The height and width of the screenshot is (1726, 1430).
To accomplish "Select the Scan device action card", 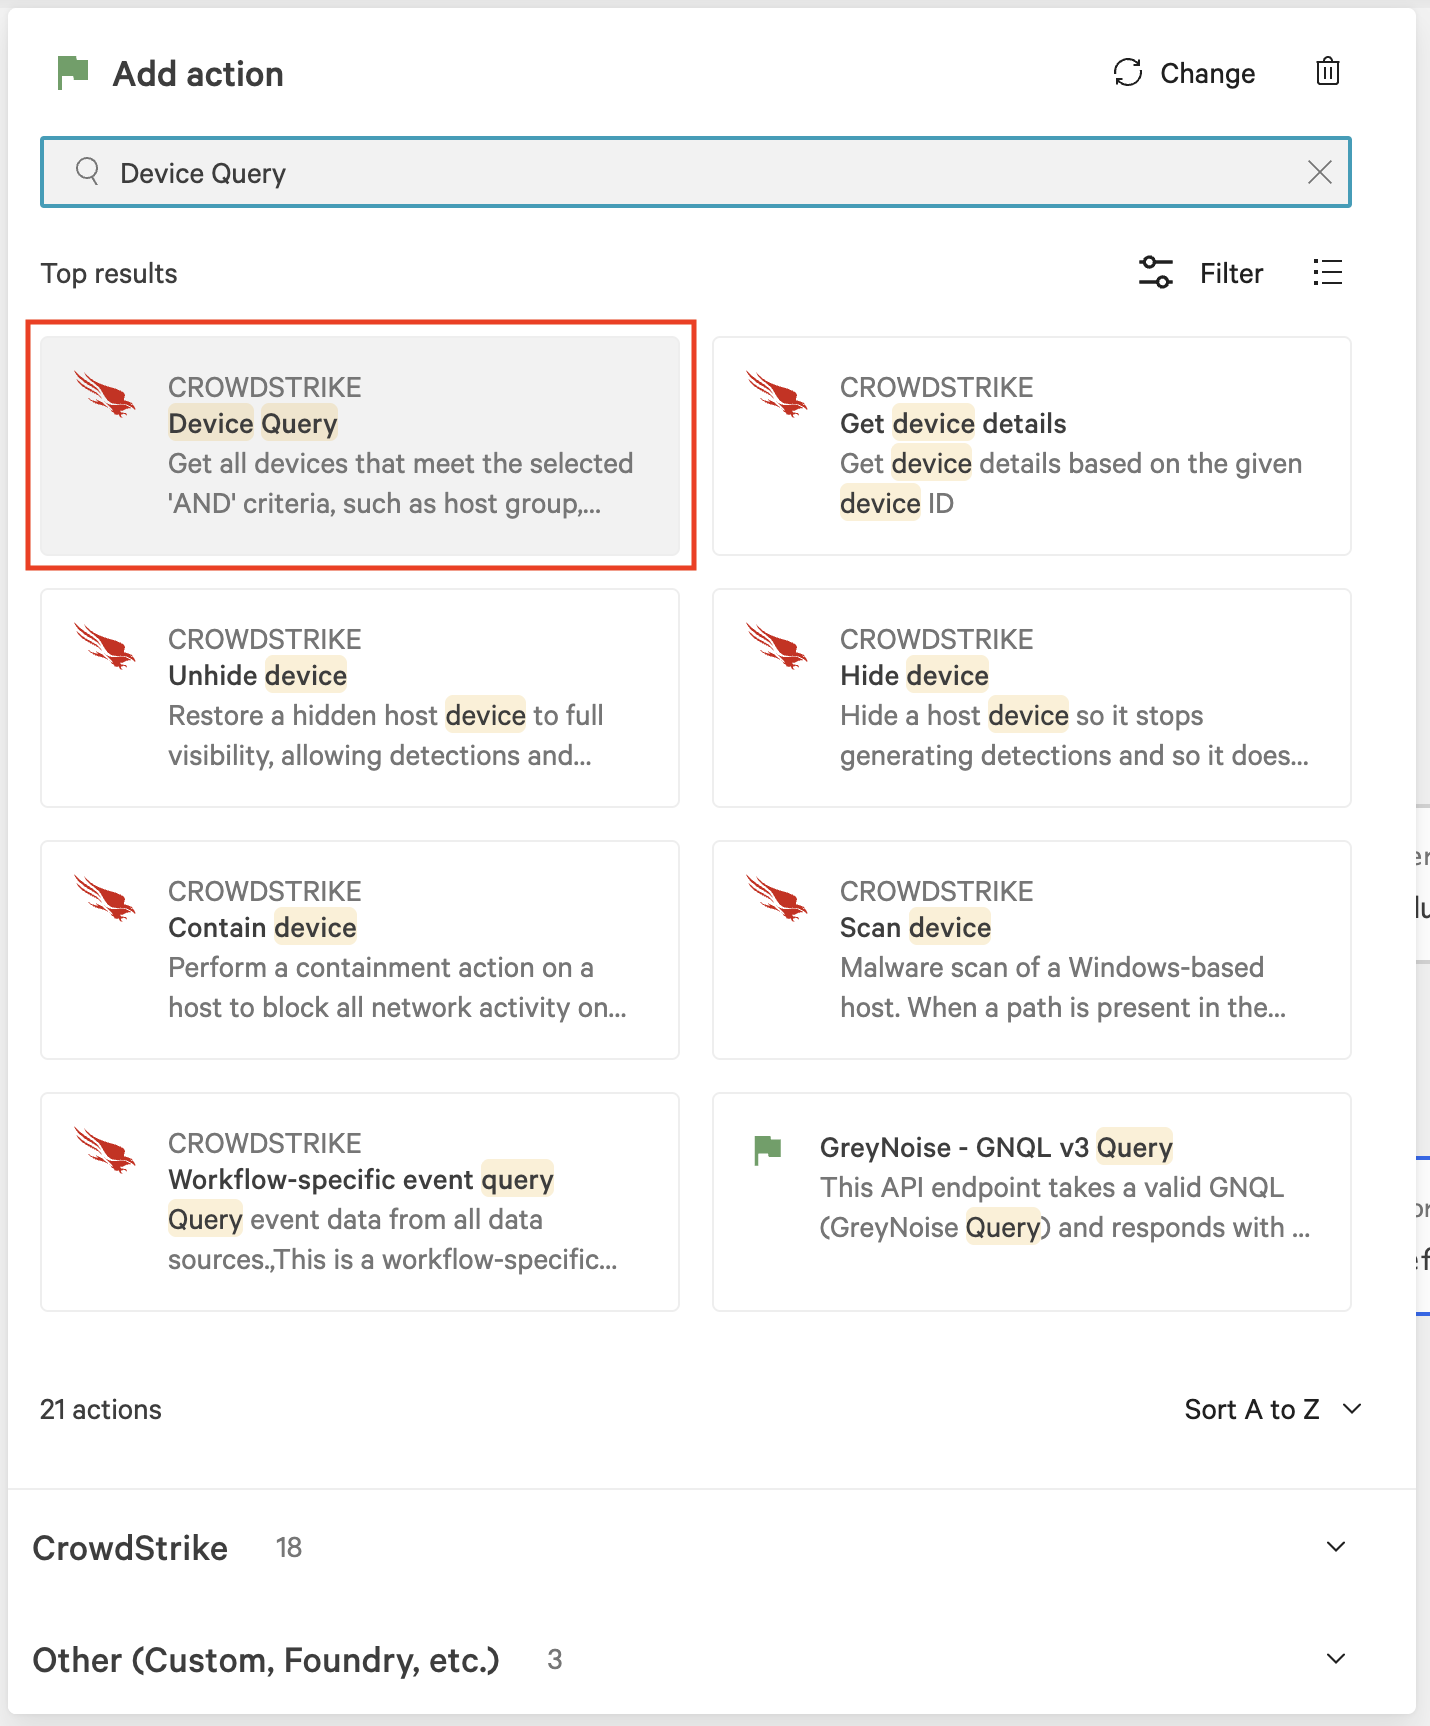I will [x=1031, y=950].
